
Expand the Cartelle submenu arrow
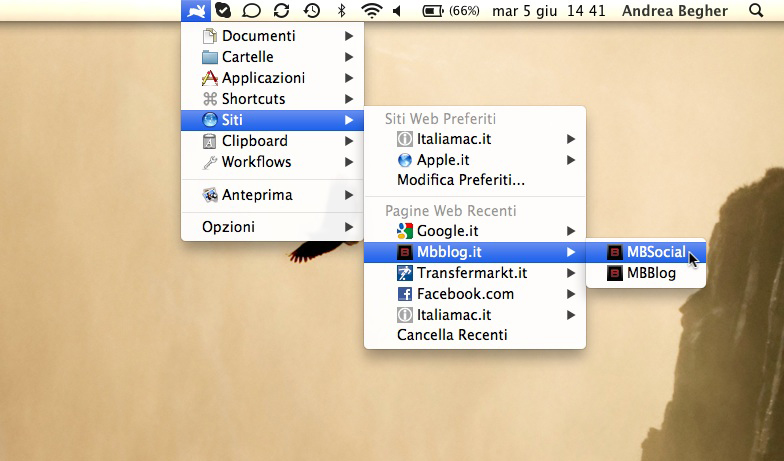(x=349, y=57)
